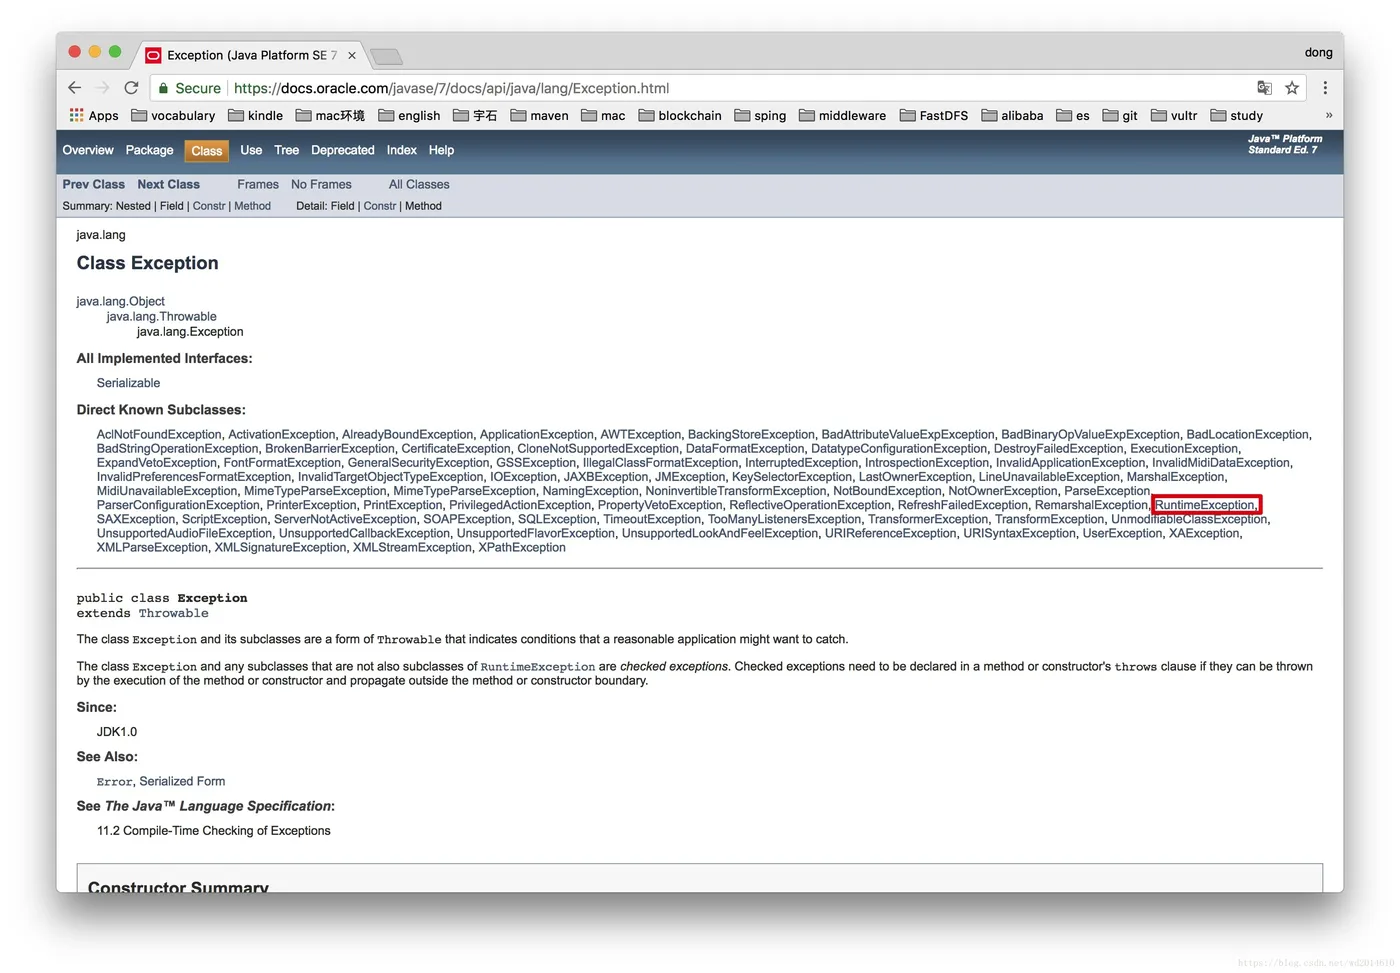This screenshot has width=1400, height=973.
Task: Open the All Classes link
Action: 419,185
